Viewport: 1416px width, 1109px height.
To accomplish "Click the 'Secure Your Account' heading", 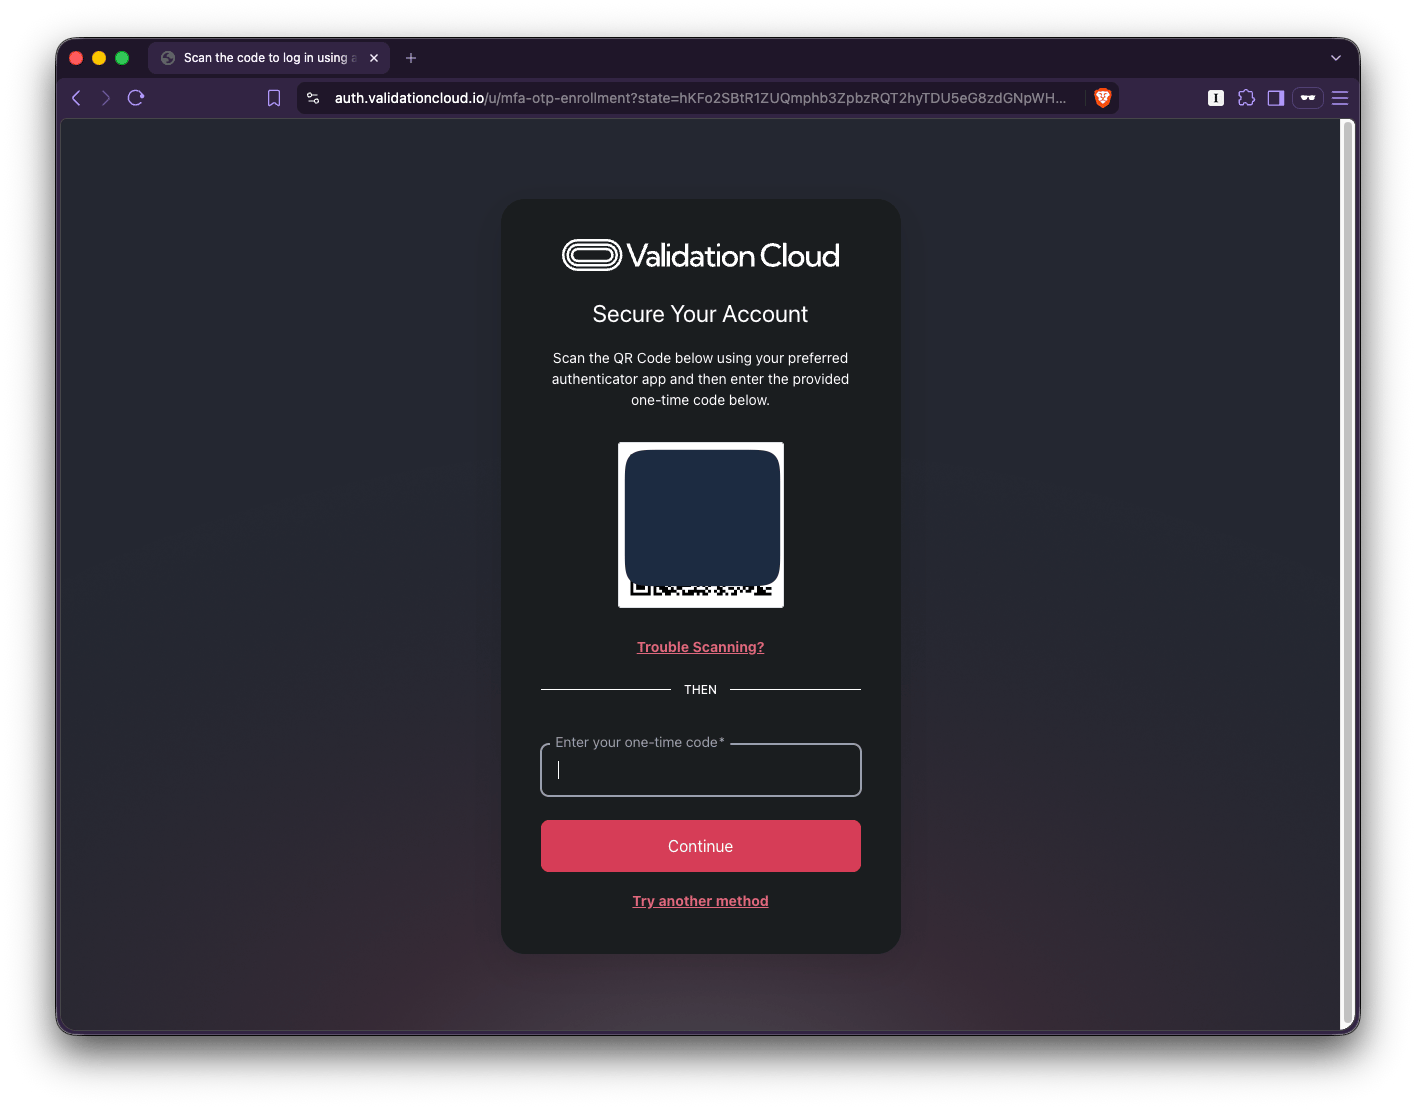I will pyautogui.click(x=701, y=314).
